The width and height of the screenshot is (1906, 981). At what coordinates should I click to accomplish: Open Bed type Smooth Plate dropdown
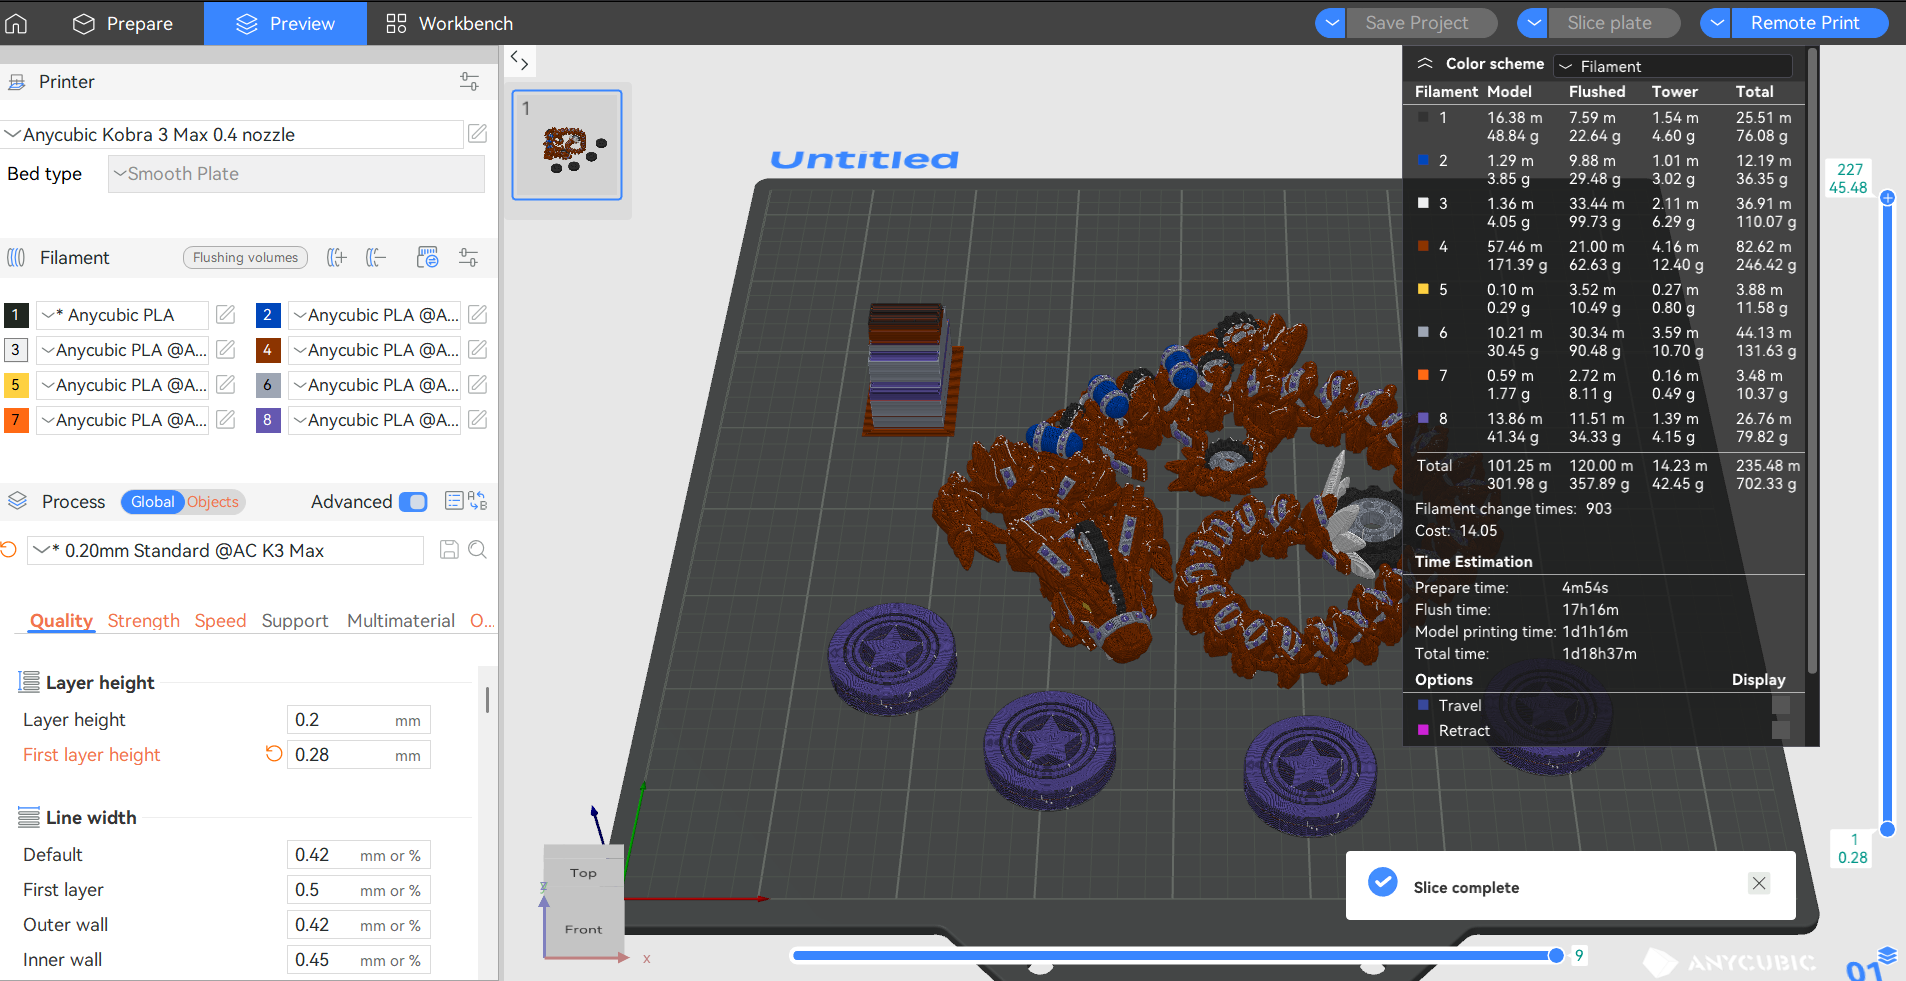click(296, 174)
